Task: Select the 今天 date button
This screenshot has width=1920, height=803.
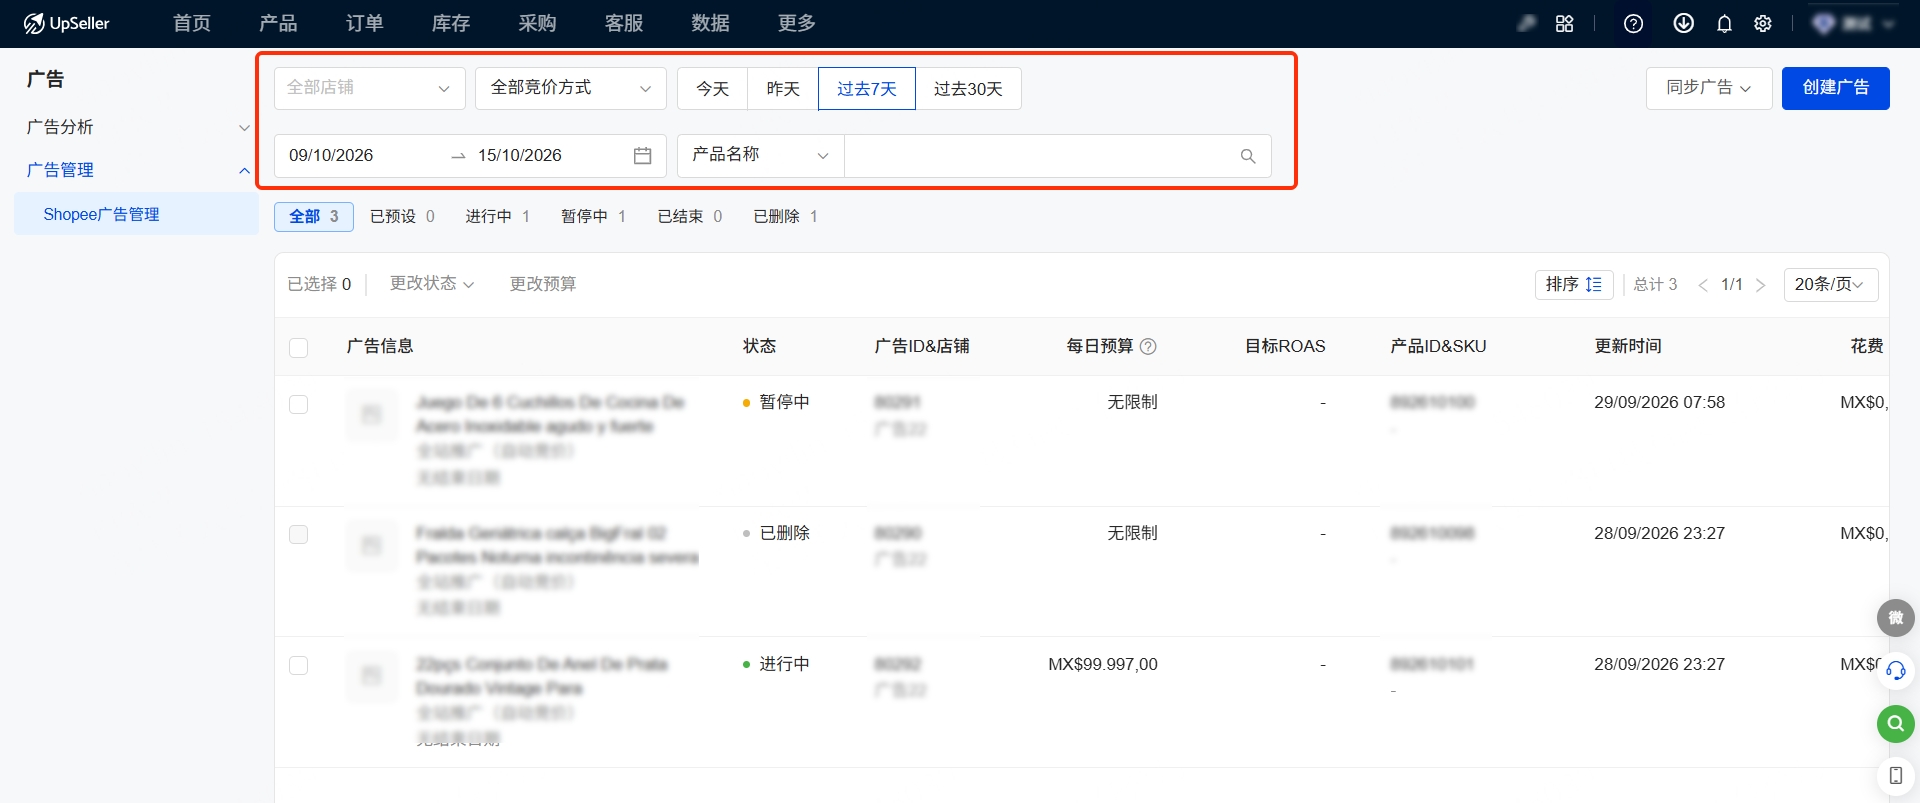Action: [x=713, y=89]
